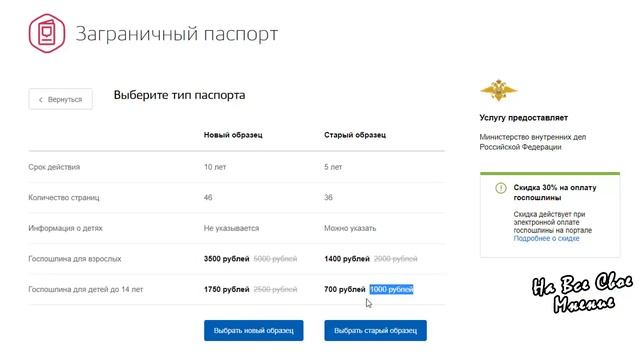Choose Выбрать новый образец button
The image size is (640, 360).
point(253,331)
